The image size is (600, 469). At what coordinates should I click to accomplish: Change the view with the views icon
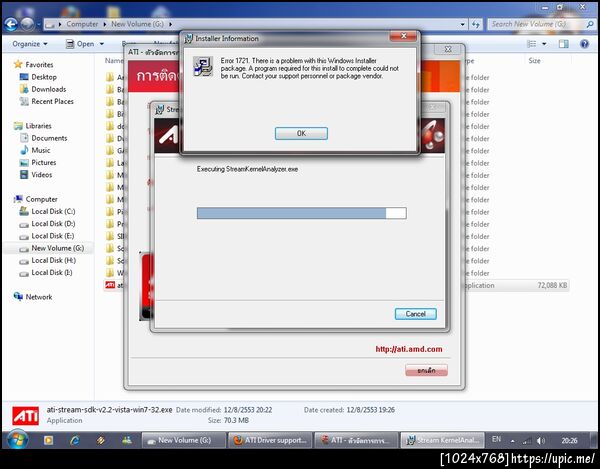[532, 44]
